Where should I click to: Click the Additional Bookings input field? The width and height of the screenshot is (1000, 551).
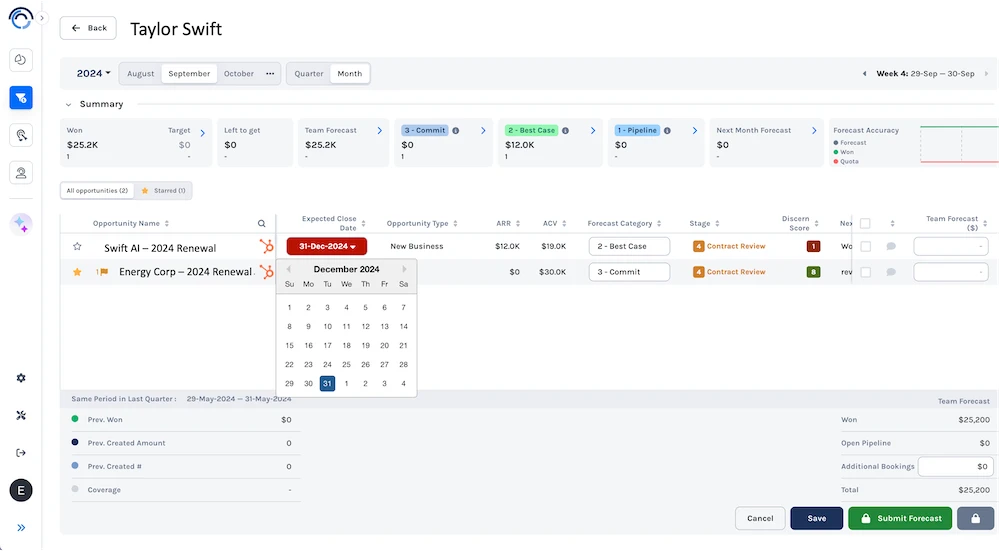click(x=955, y=466)
